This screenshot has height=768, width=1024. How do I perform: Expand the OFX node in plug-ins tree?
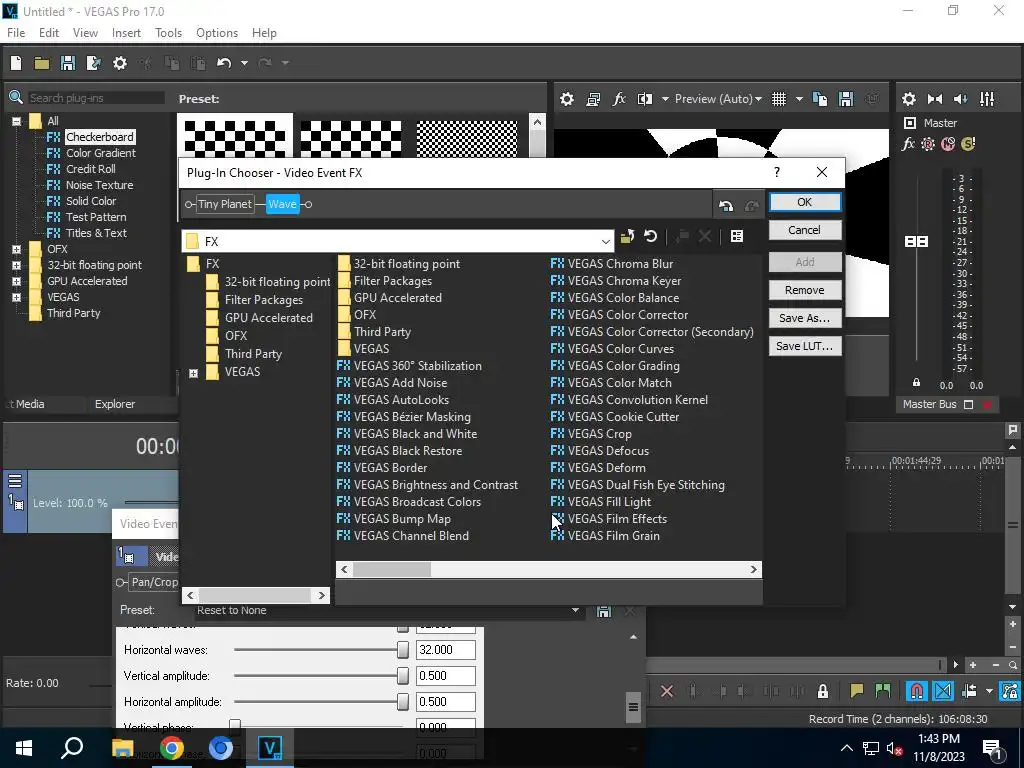[16, 249]
